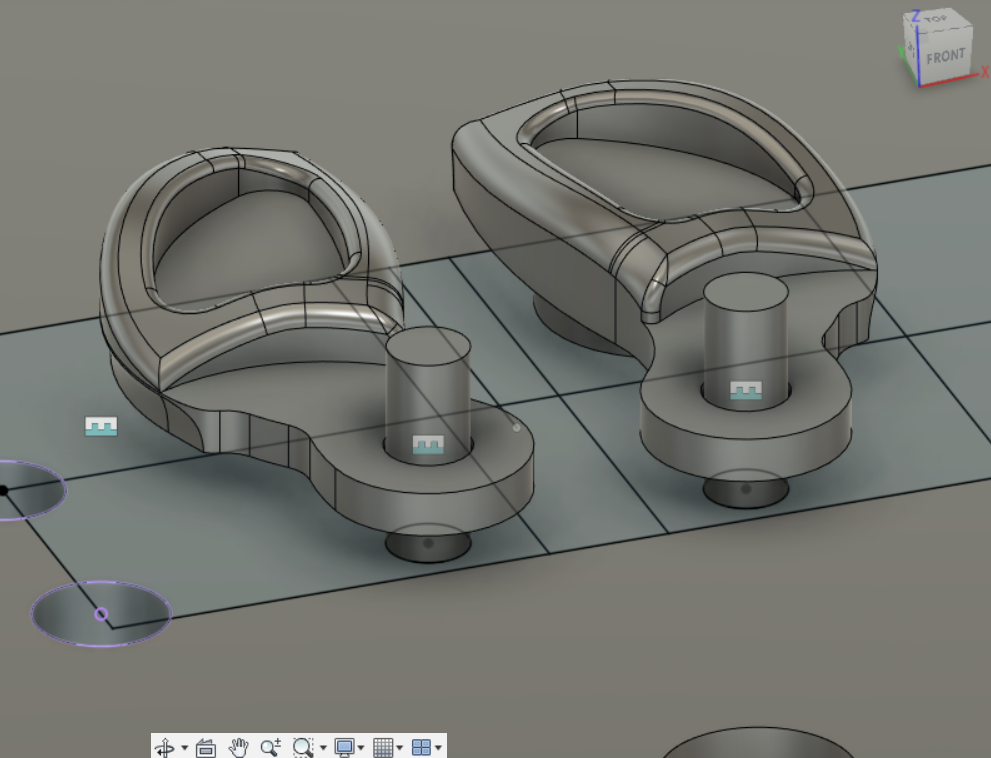Click the black sketch point at left edge

3,490
